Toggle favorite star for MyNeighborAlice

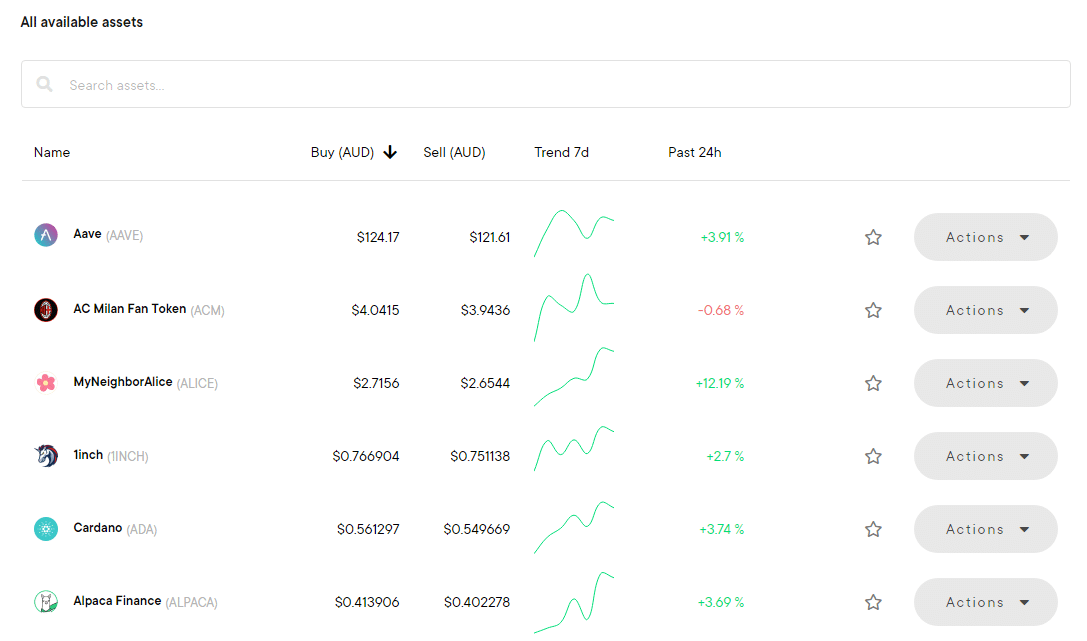coord(873,383)
